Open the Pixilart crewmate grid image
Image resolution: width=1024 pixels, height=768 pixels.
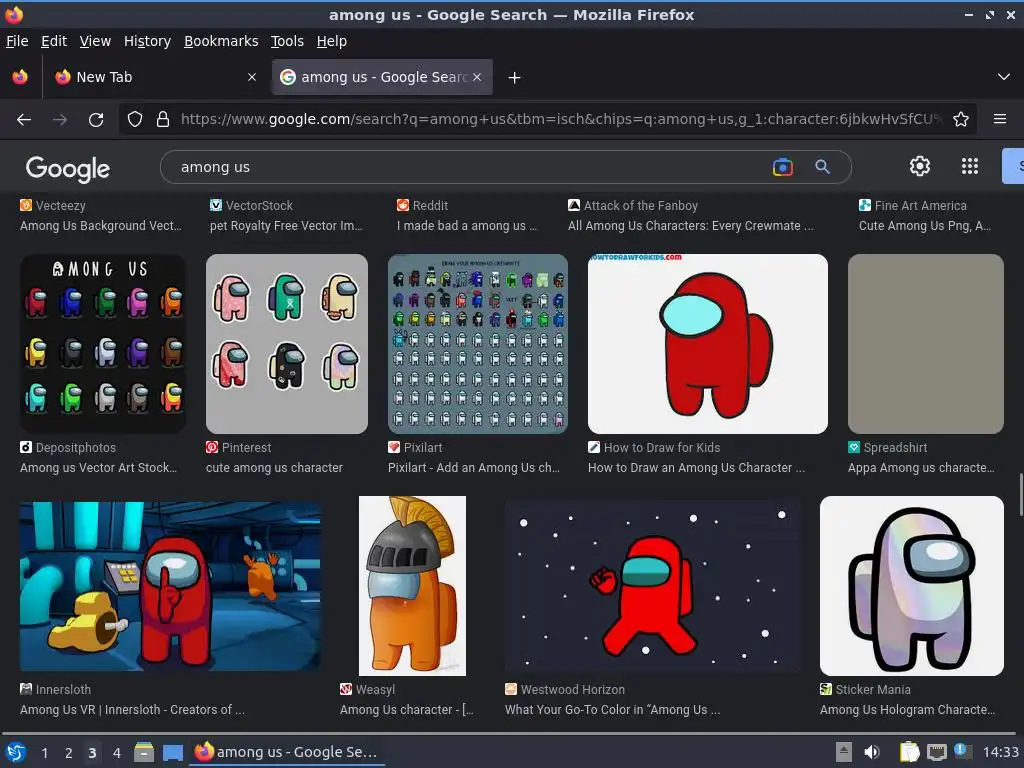477,344
